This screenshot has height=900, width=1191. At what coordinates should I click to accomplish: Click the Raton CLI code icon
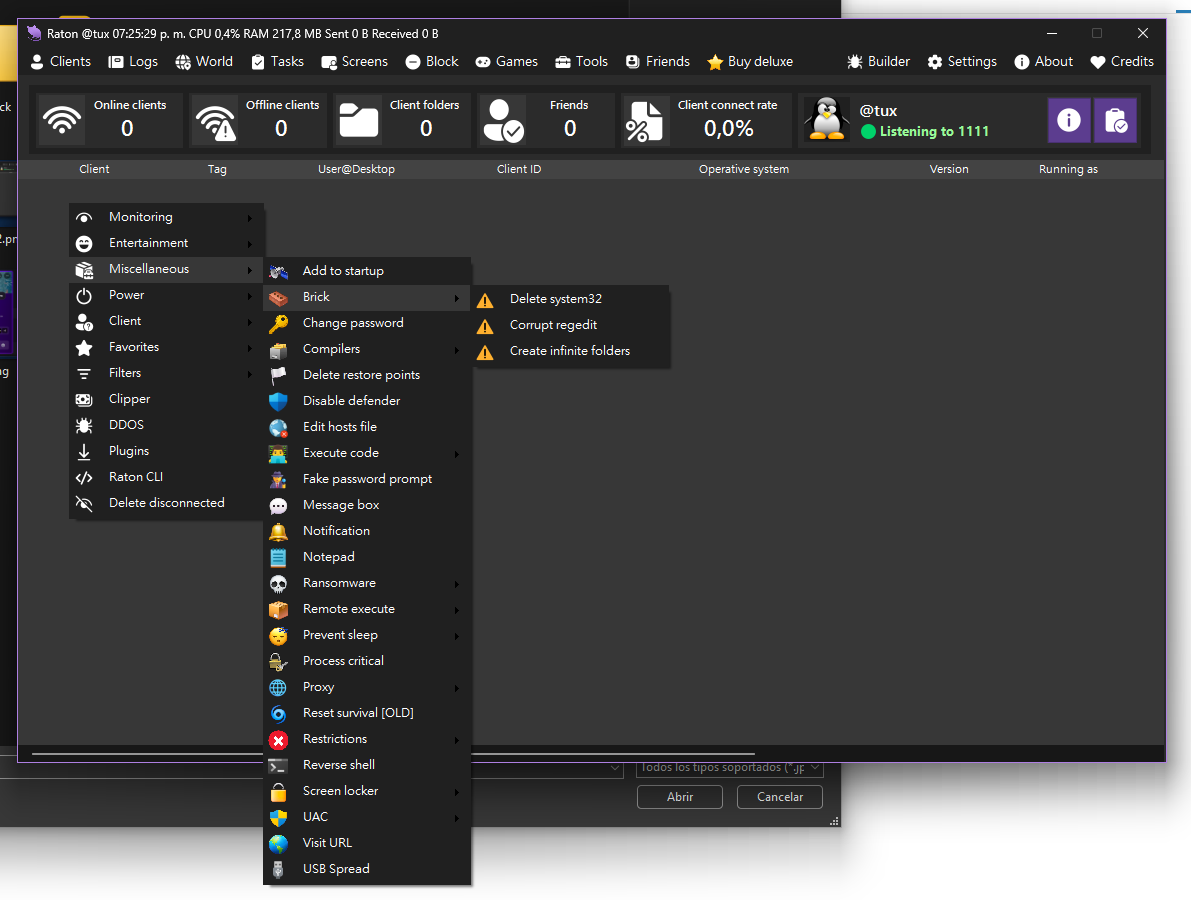coord(84,477)
